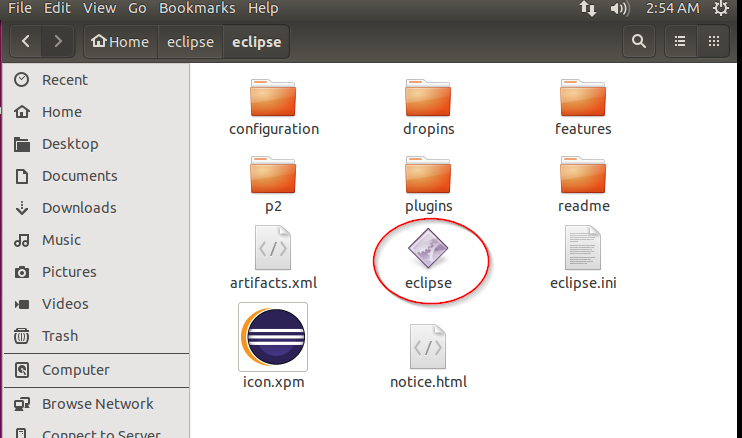Image resolution: width=742 pixels, height=438 pixels.
Task: Open Documents in the sidebar
Action: pos(97,176)
